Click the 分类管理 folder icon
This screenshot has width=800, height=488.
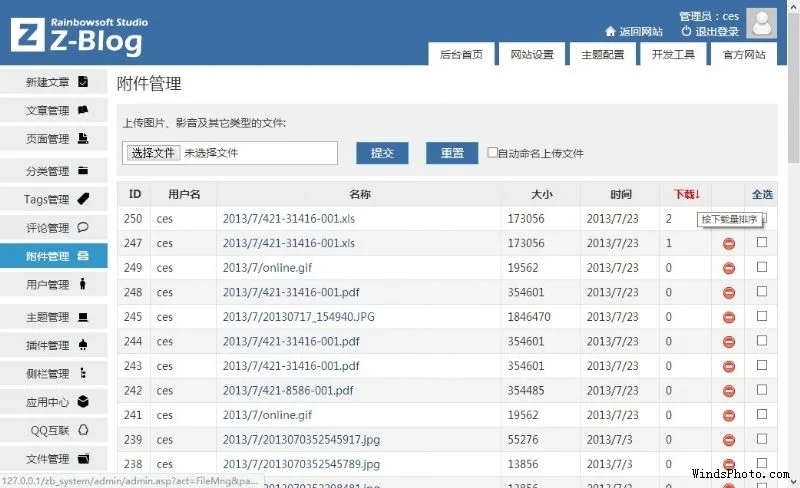tap(83, 170)
